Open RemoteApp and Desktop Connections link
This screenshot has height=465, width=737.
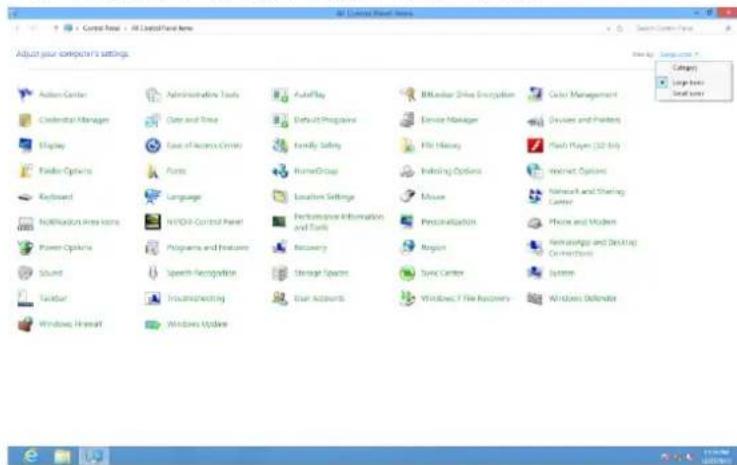click(593, 247)
